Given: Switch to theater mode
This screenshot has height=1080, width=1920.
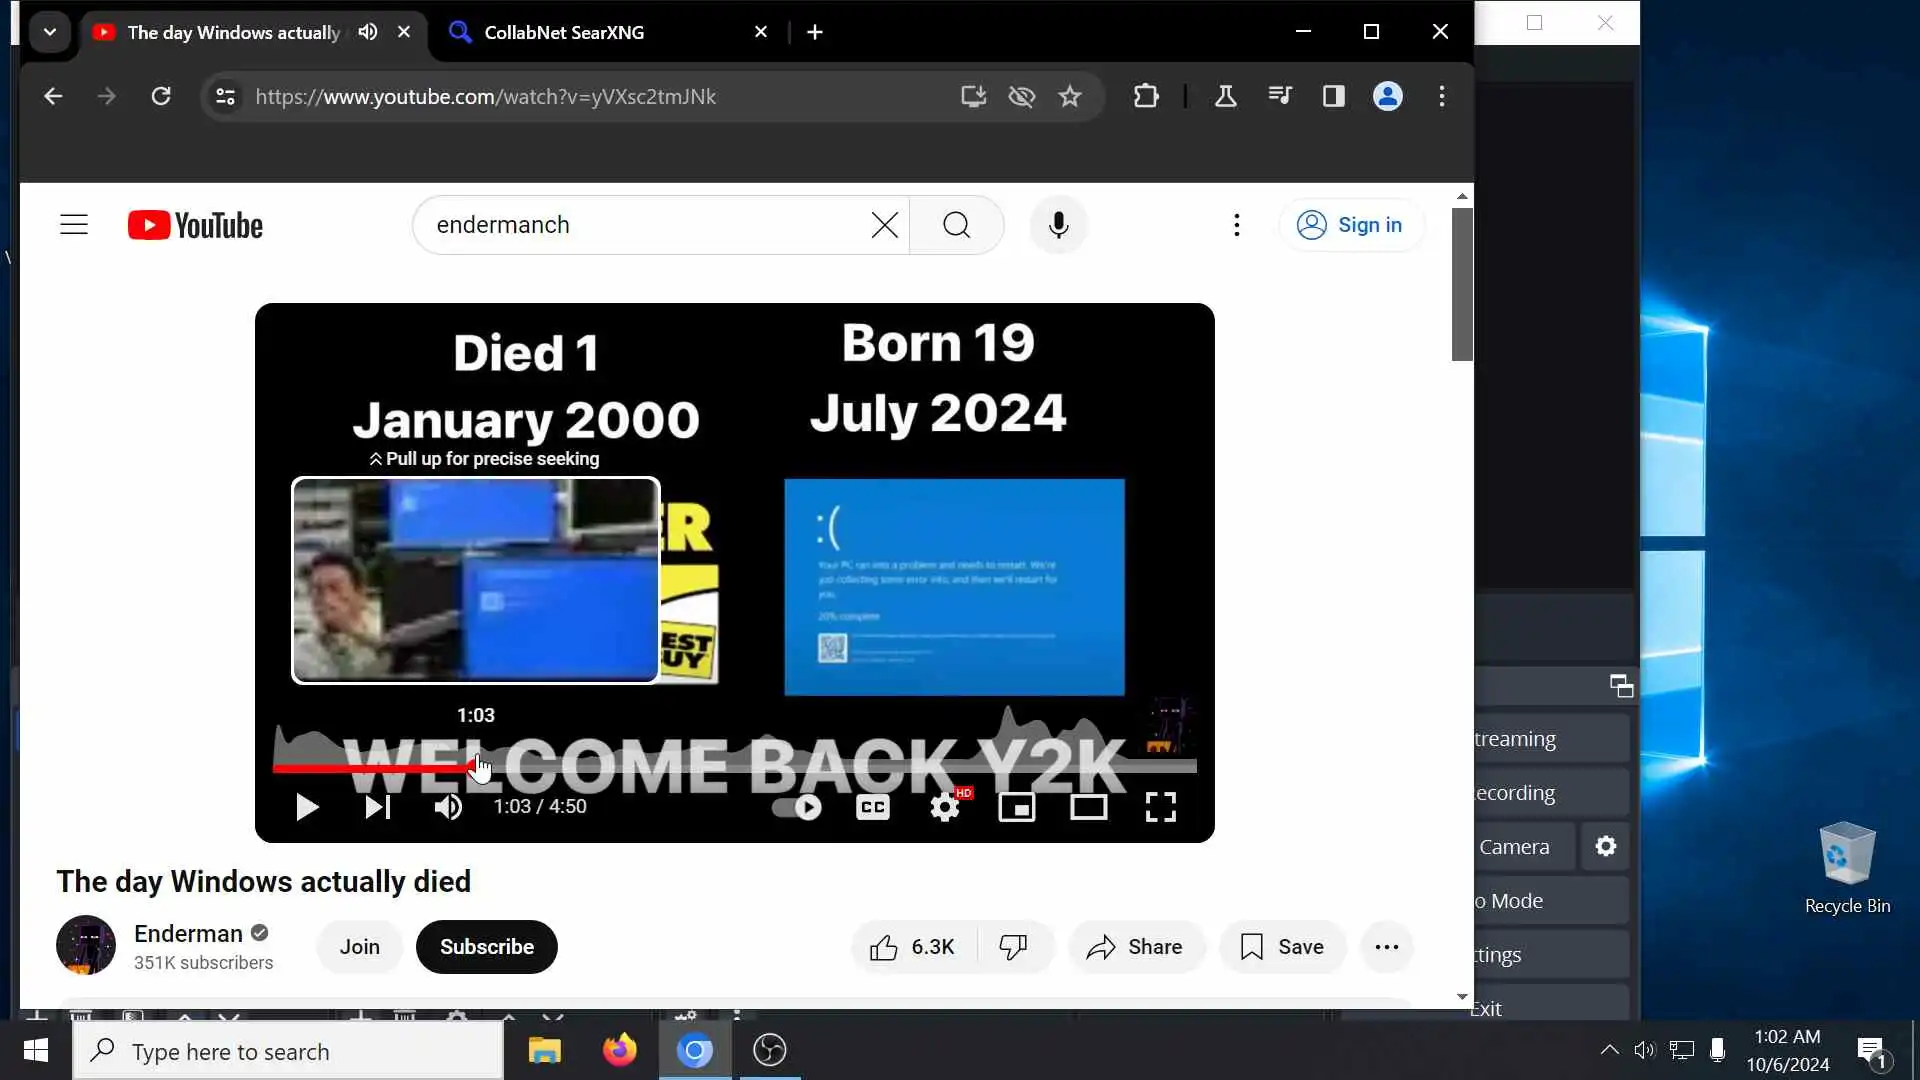Looking at the screenshot, I should pos(1088,807).
